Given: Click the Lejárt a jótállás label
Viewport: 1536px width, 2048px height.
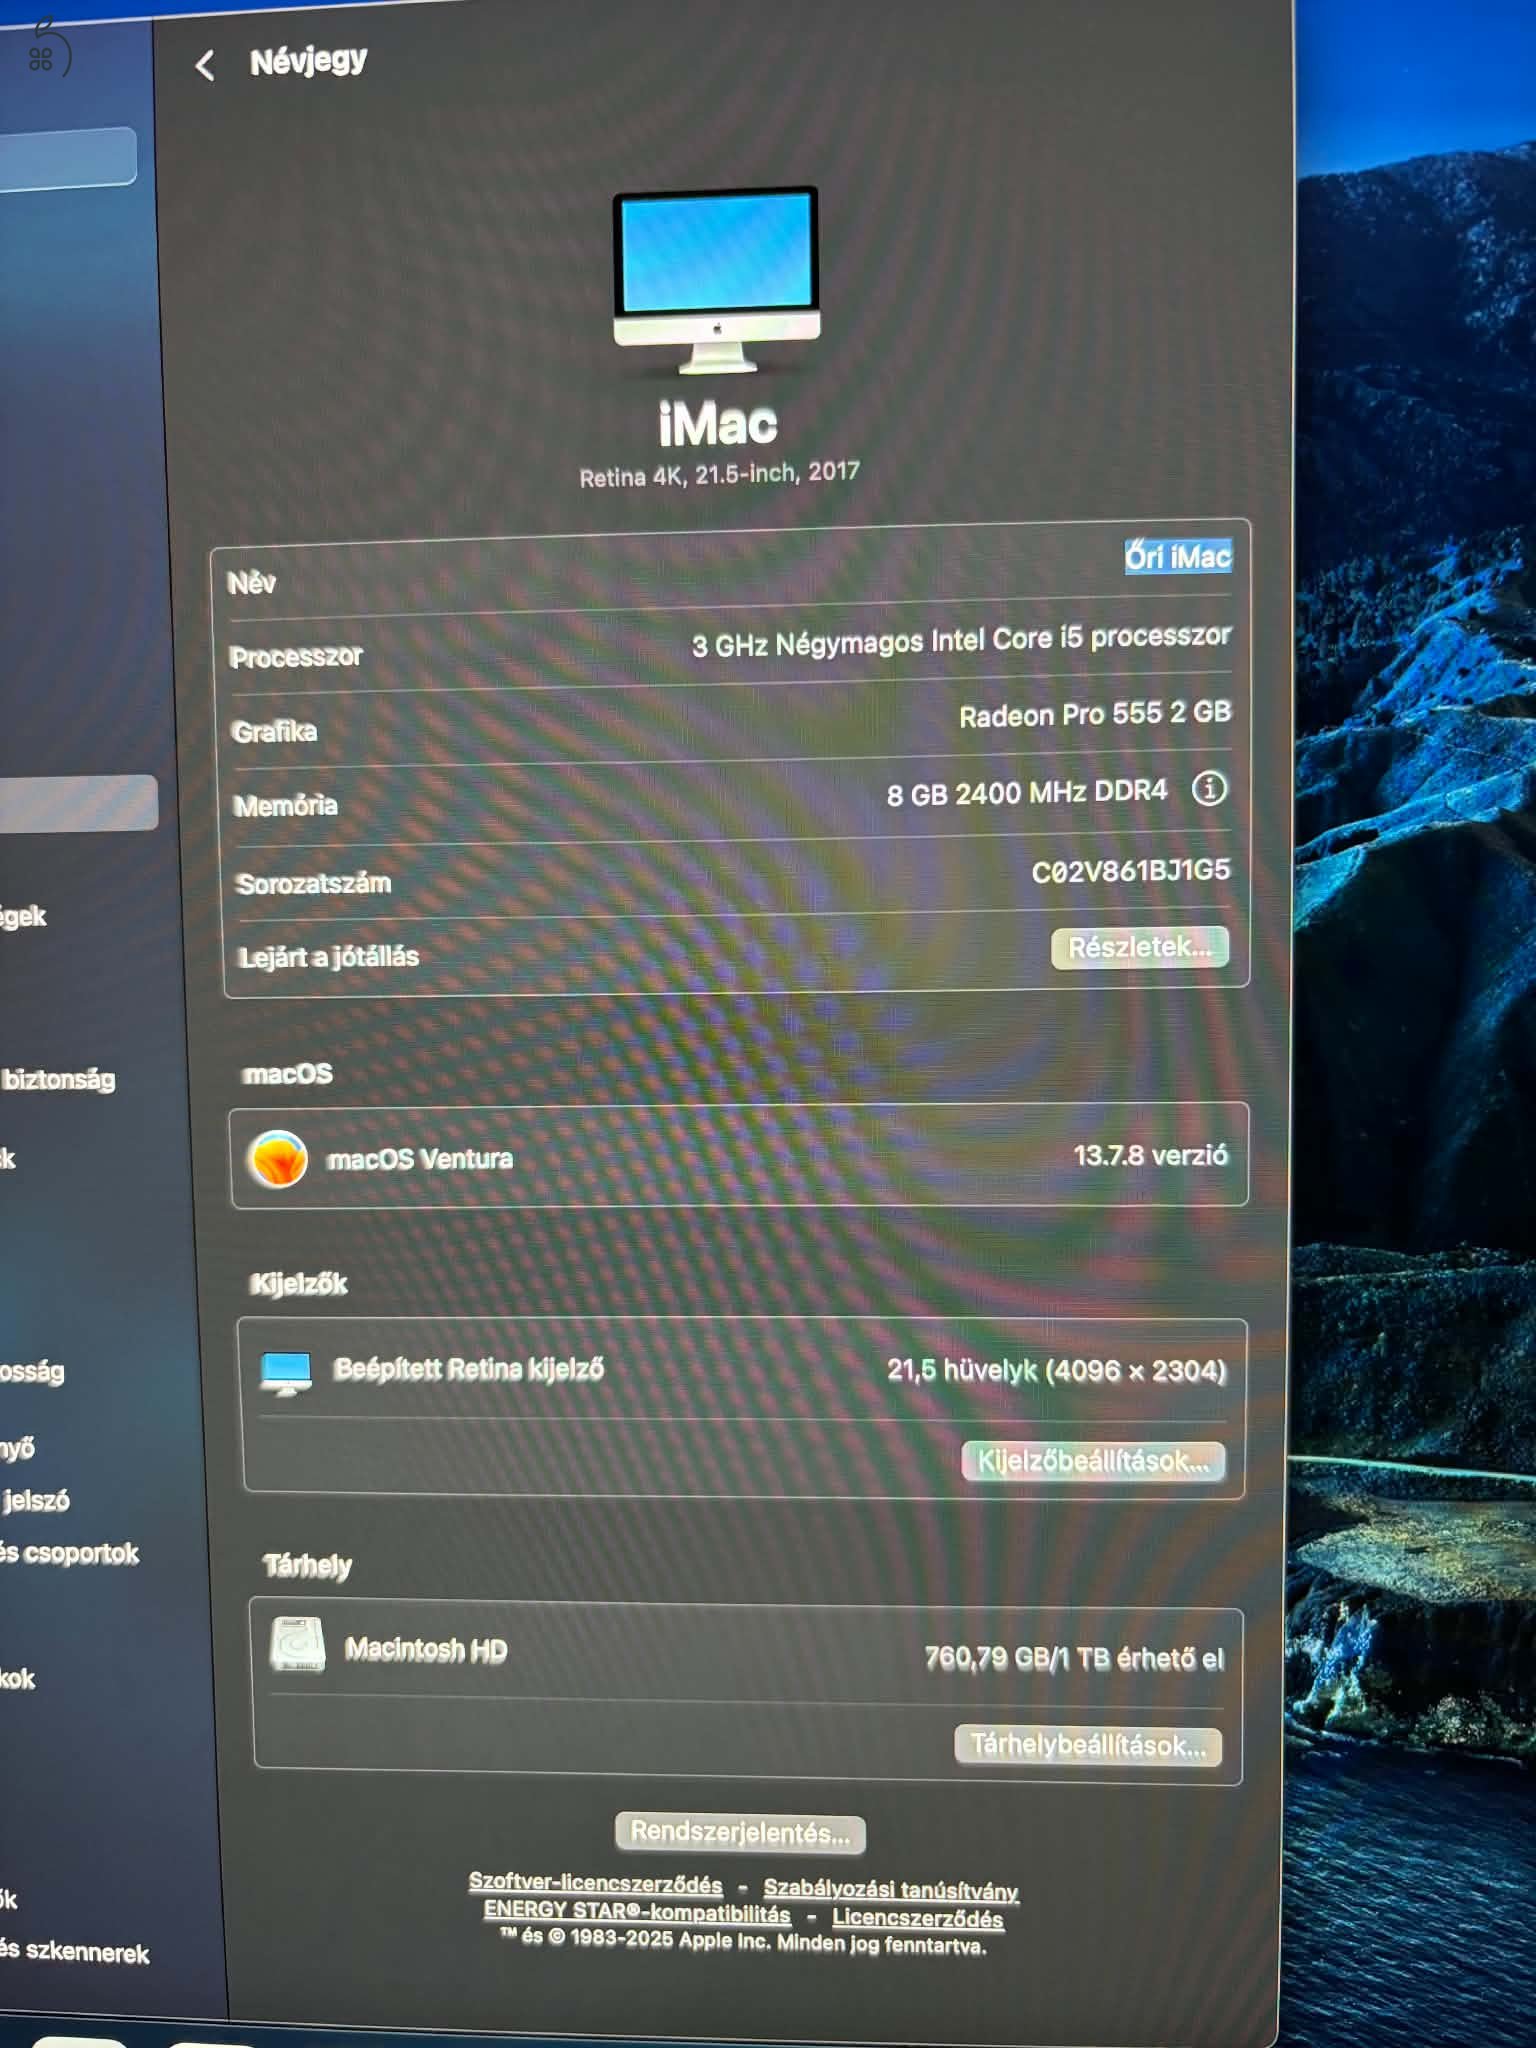Looking at the screenshot, I should [x=329, y=957].
